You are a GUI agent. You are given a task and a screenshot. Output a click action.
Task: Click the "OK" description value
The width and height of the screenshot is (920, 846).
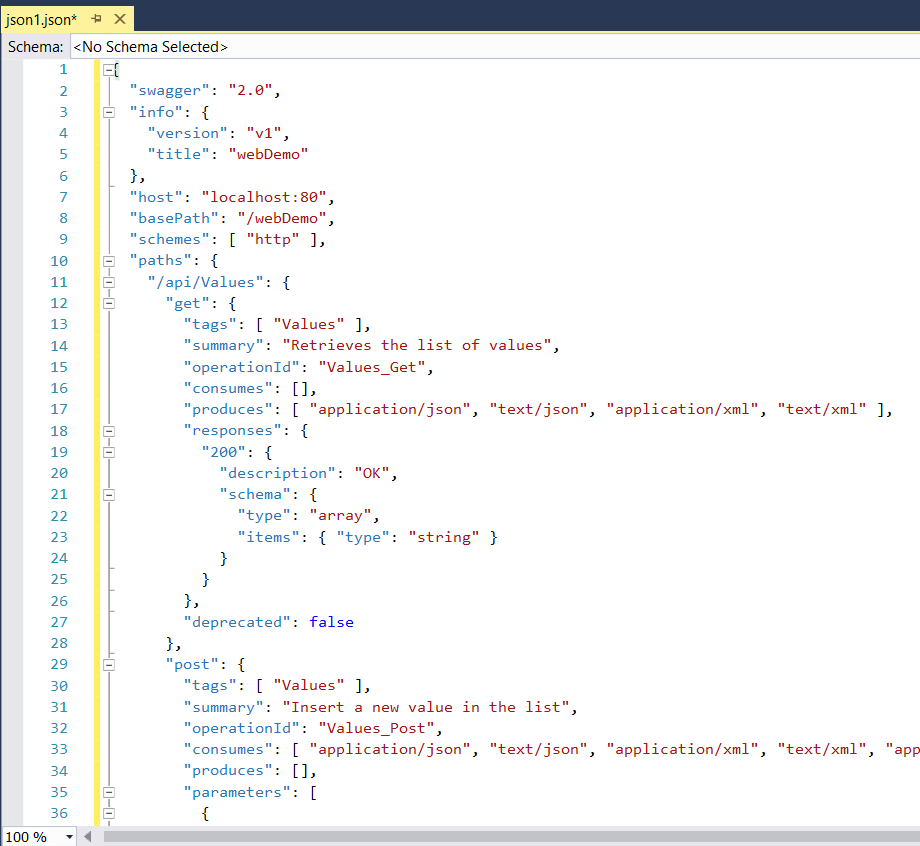click(x=371, y=473)
